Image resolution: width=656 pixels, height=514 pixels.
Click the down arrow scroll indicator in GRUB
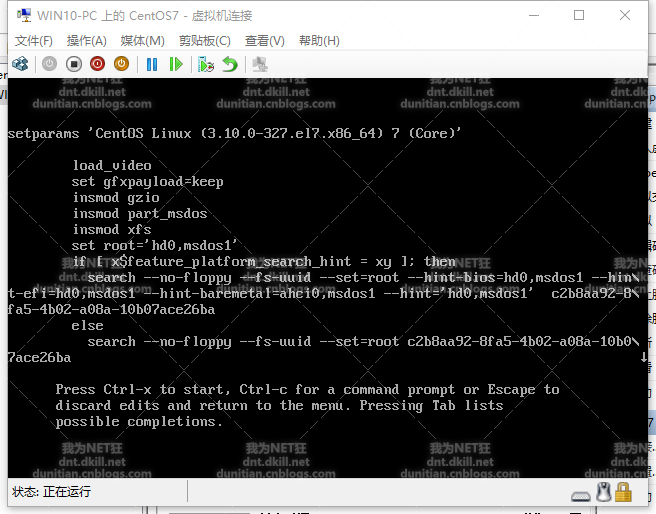(x=643, y=357)
